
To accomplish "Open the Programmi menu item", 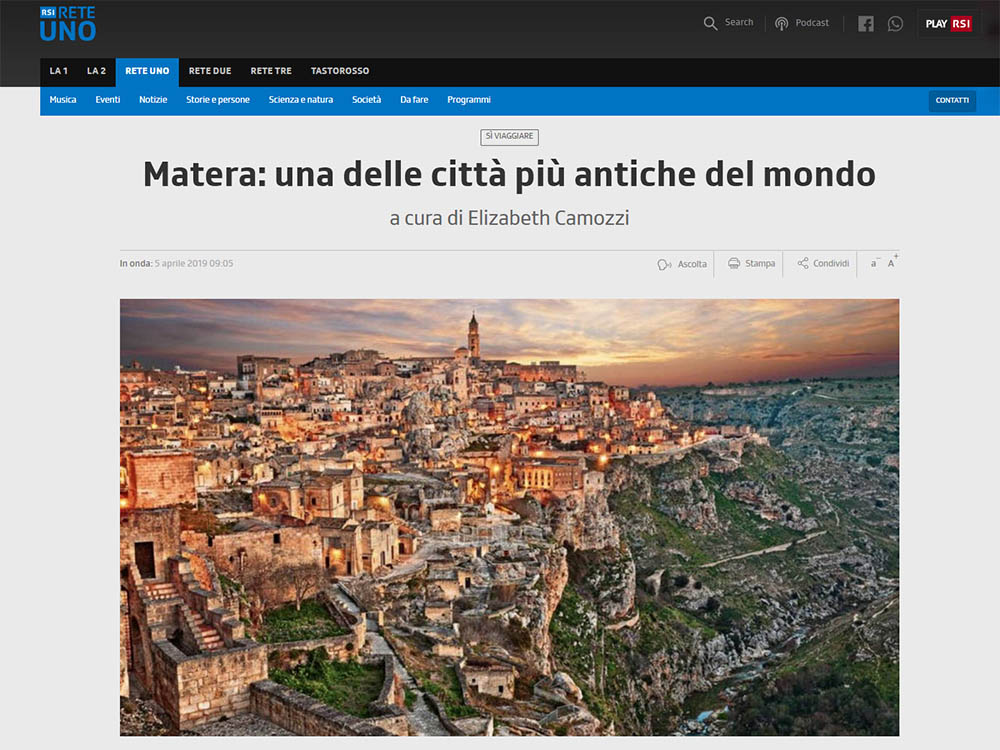I will click(469, 100).
